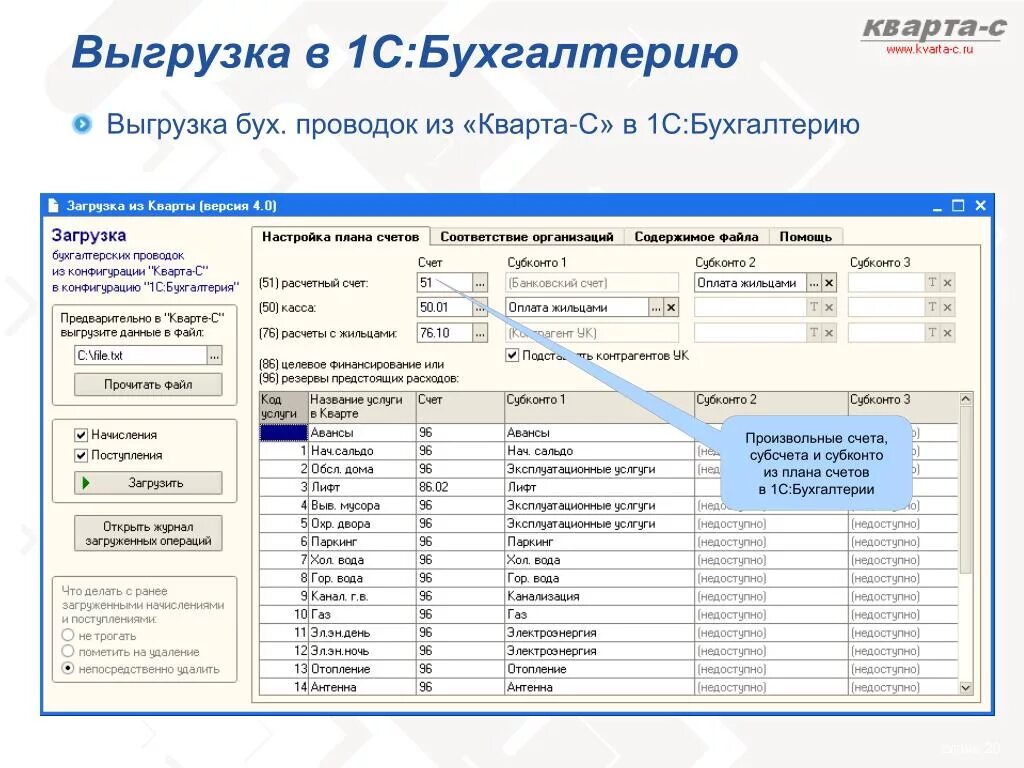Clear Субконто 3 in расчеты с жильцами row
1024x768 pixels.
click(948, 333)
